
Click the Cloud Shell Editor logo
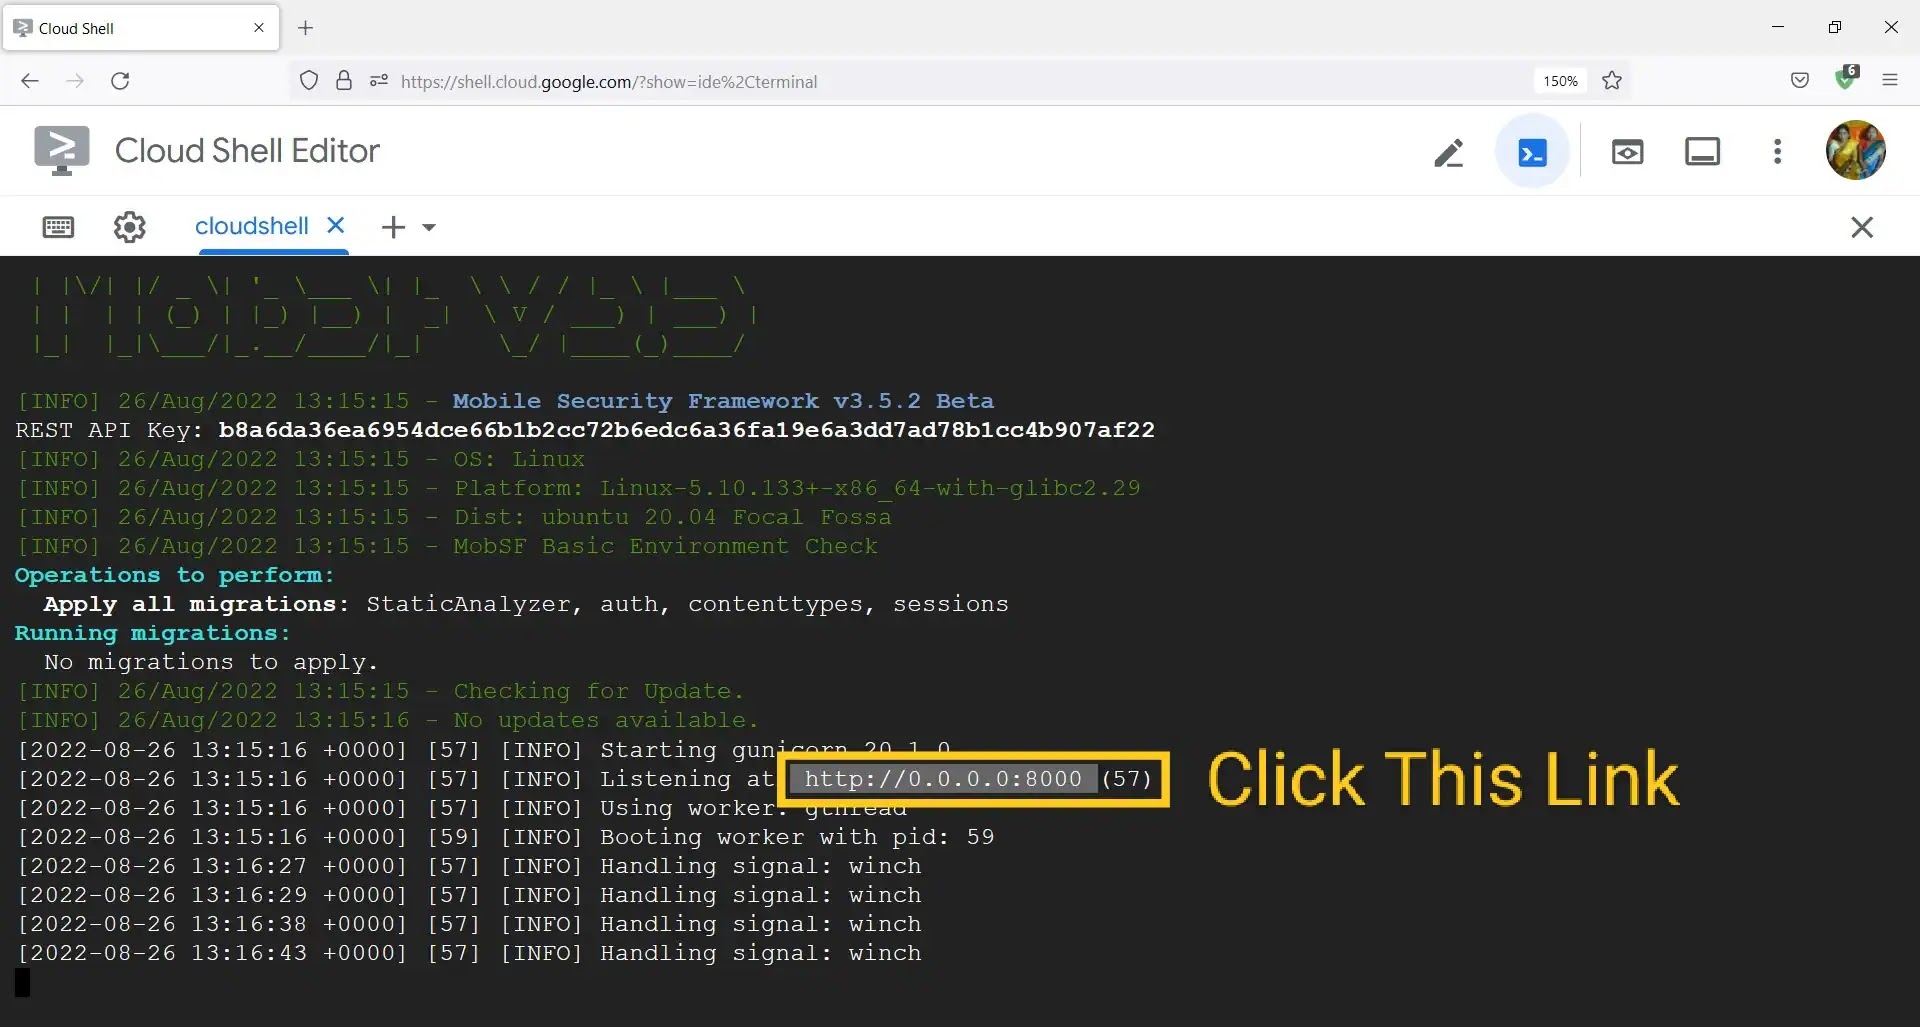[61, 151]
